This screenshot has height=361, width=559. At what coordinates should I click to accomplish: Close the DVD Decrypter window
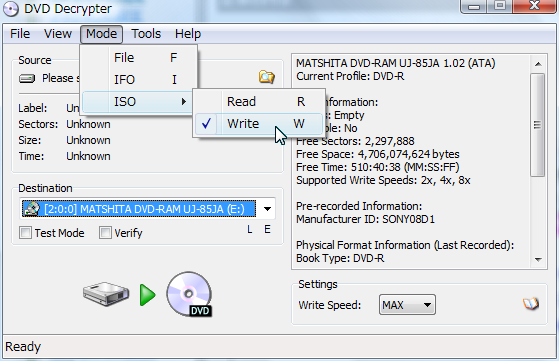[534, 6]
